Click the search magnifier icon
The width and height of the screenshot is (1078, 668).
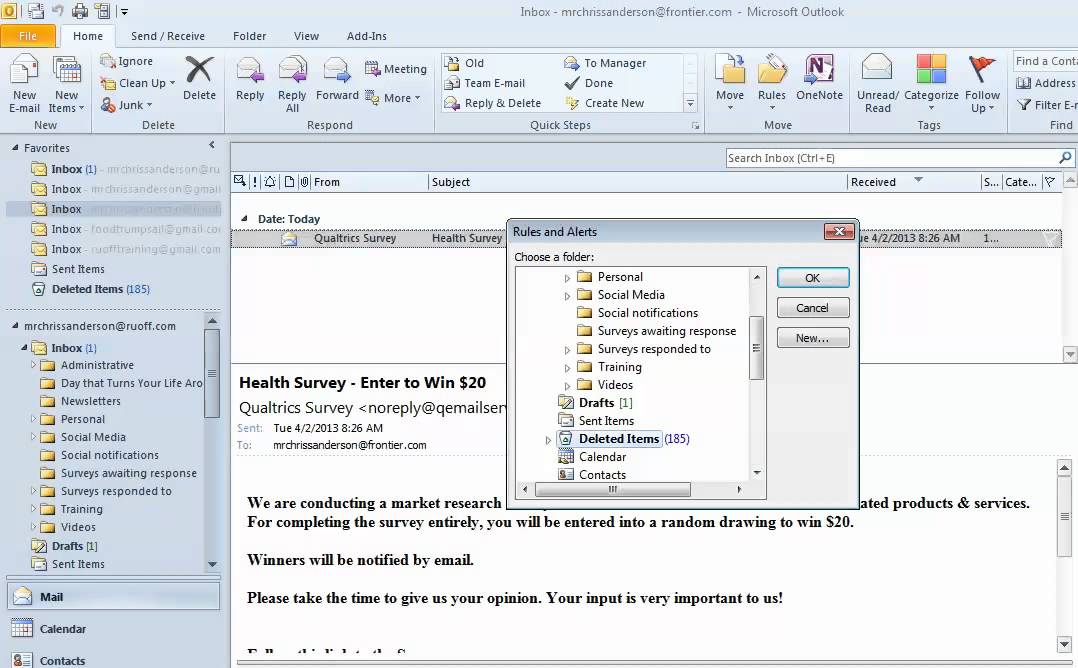1066,158
